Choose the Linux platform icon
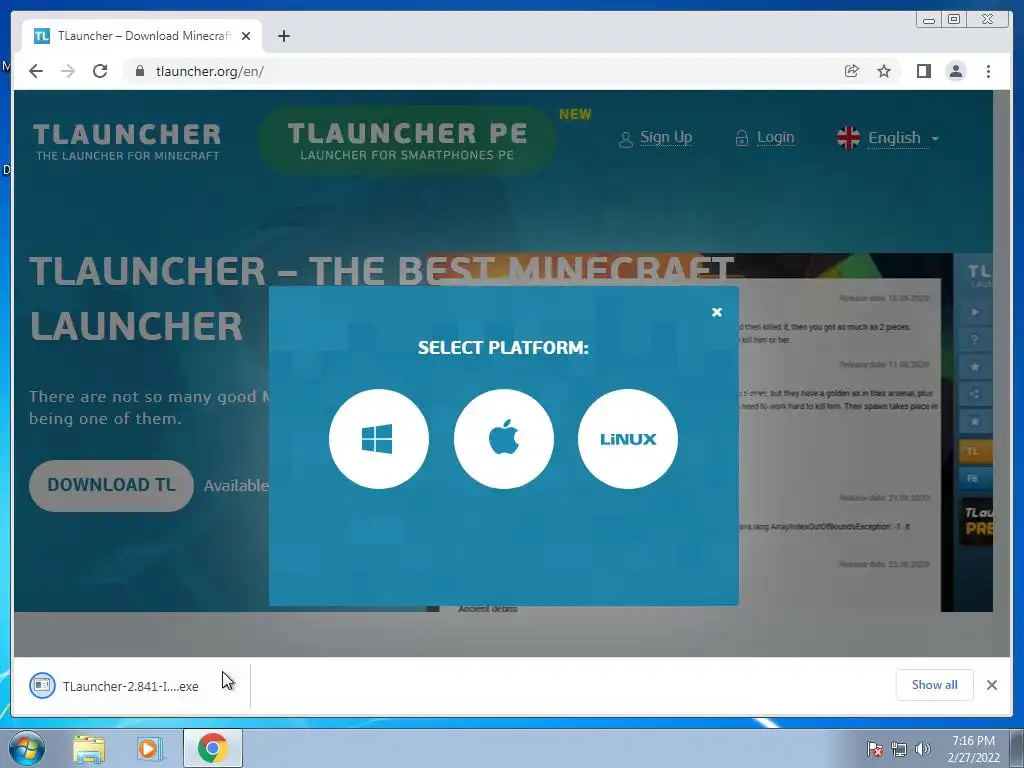Screen dimensions: 1024x768 pos(628,439)
